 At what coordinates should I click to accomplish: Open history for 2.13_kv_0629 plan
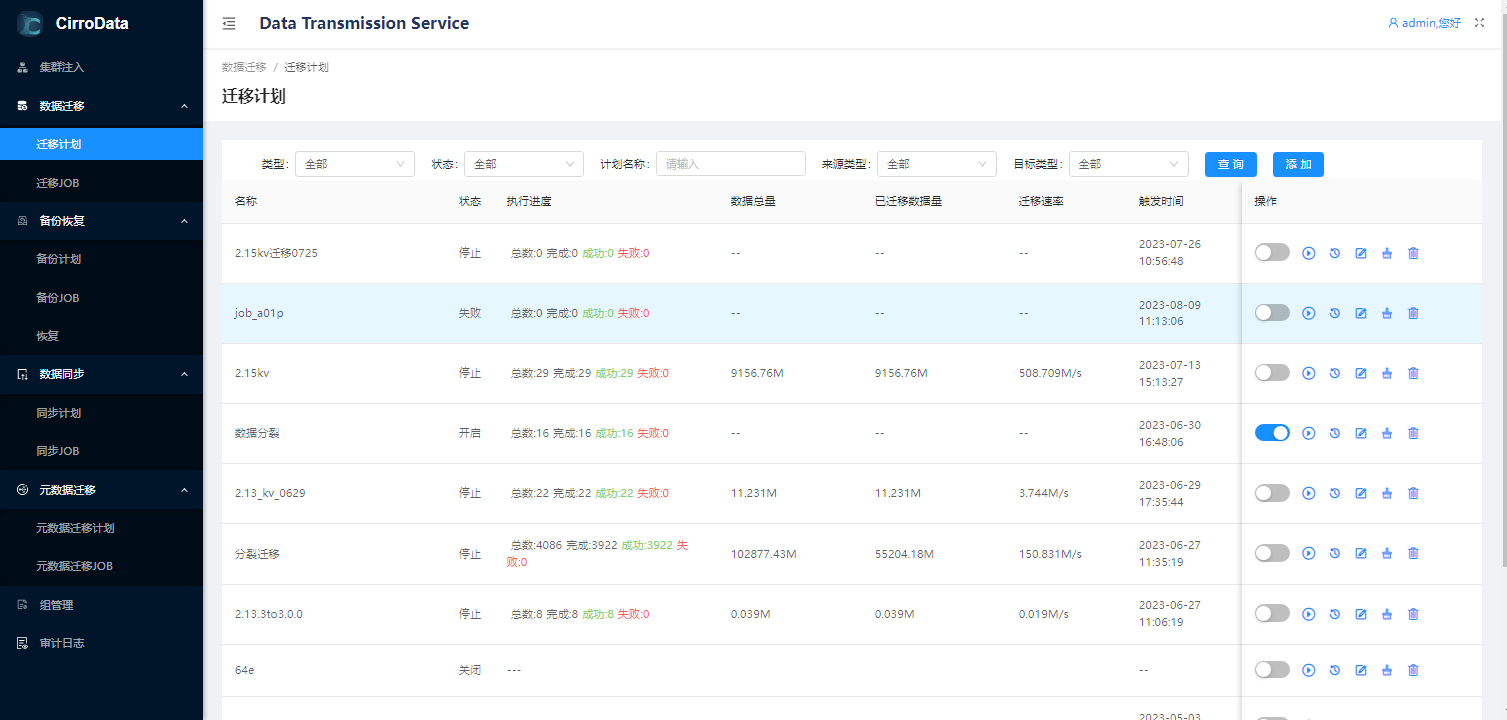click(x=1335, y=493)
